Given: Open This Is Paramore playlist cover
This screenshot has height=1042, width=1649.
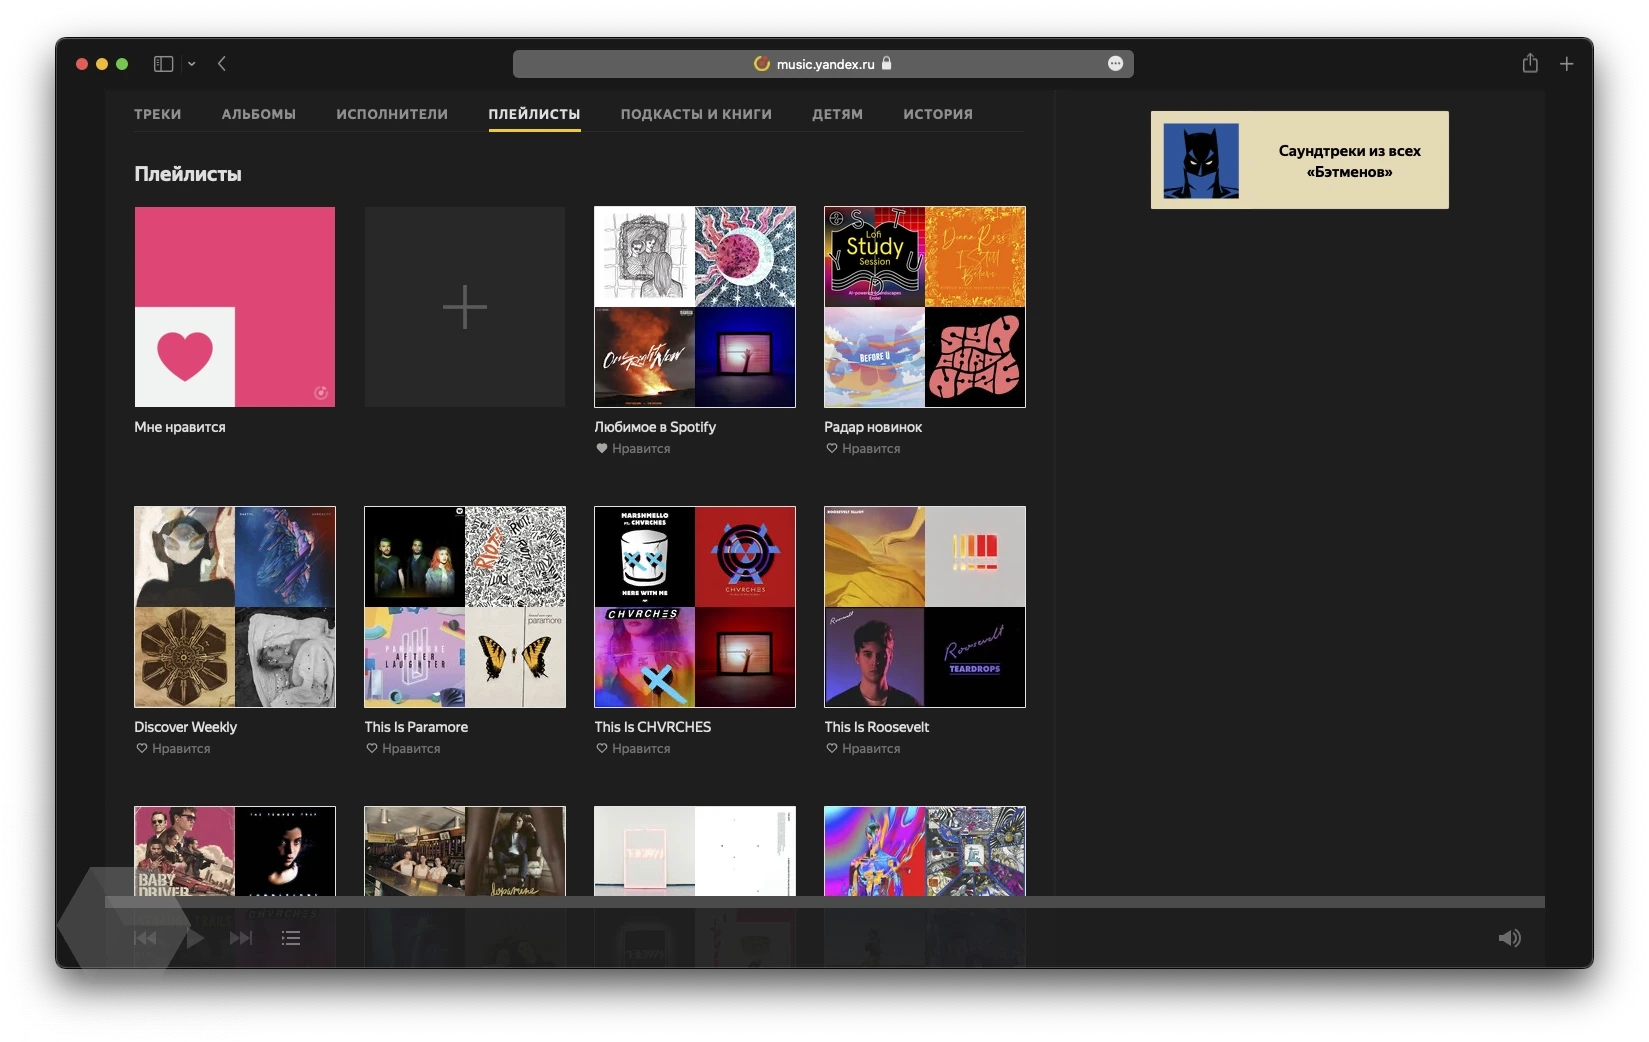Looking at the screenshot, I should point(465,607).
